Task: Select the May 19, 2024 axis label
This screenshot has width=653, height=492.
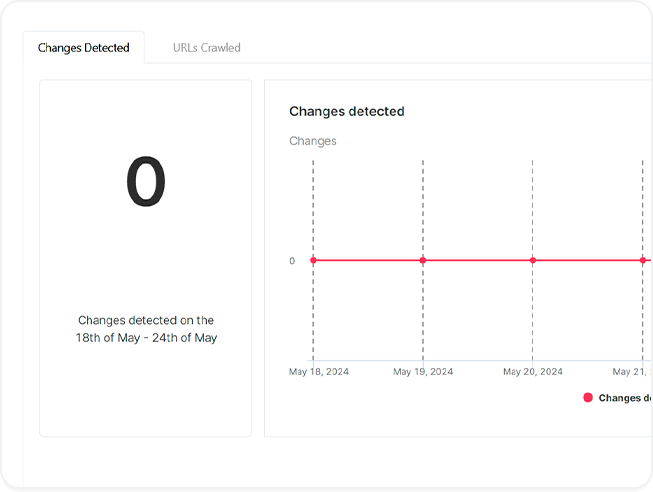Action: click(423, 372)
